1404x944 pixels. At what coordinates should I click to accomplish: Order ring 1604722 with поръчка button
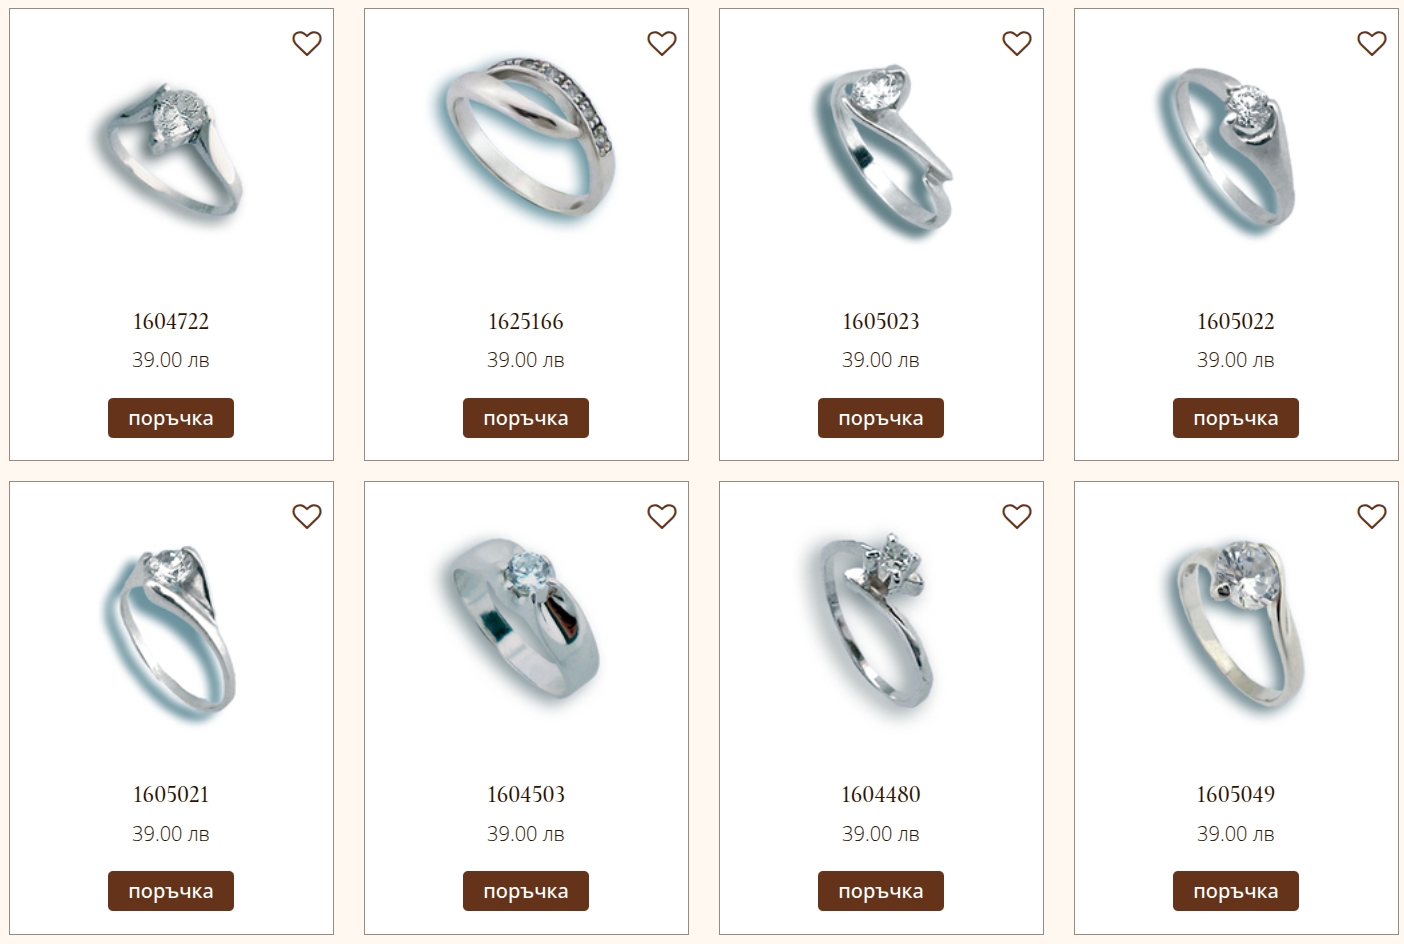[x=171, y=418]
